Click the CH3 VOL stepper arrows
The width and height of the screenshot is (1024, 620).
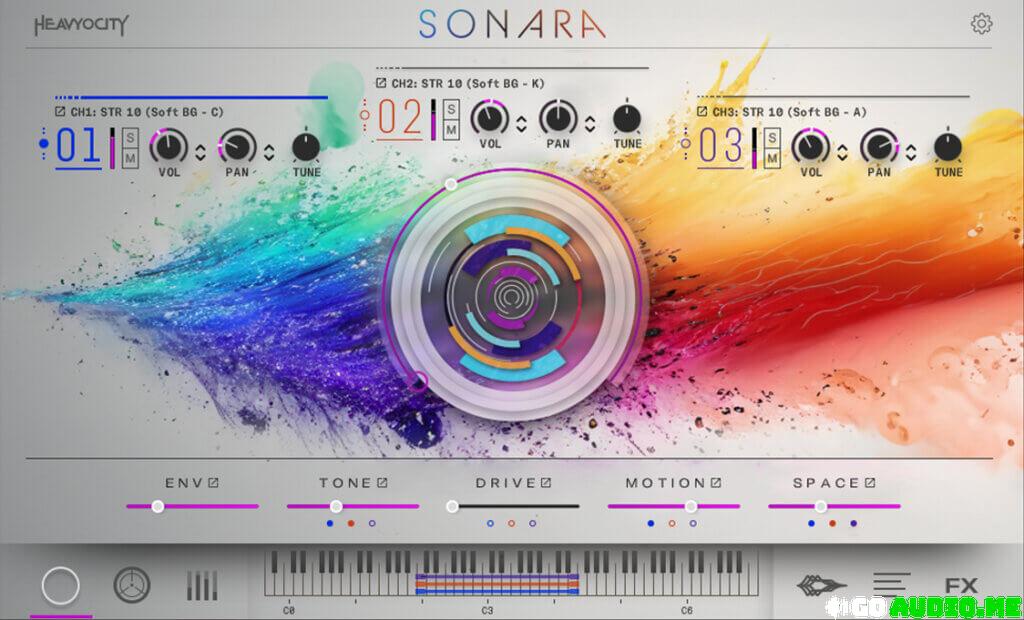842,152
